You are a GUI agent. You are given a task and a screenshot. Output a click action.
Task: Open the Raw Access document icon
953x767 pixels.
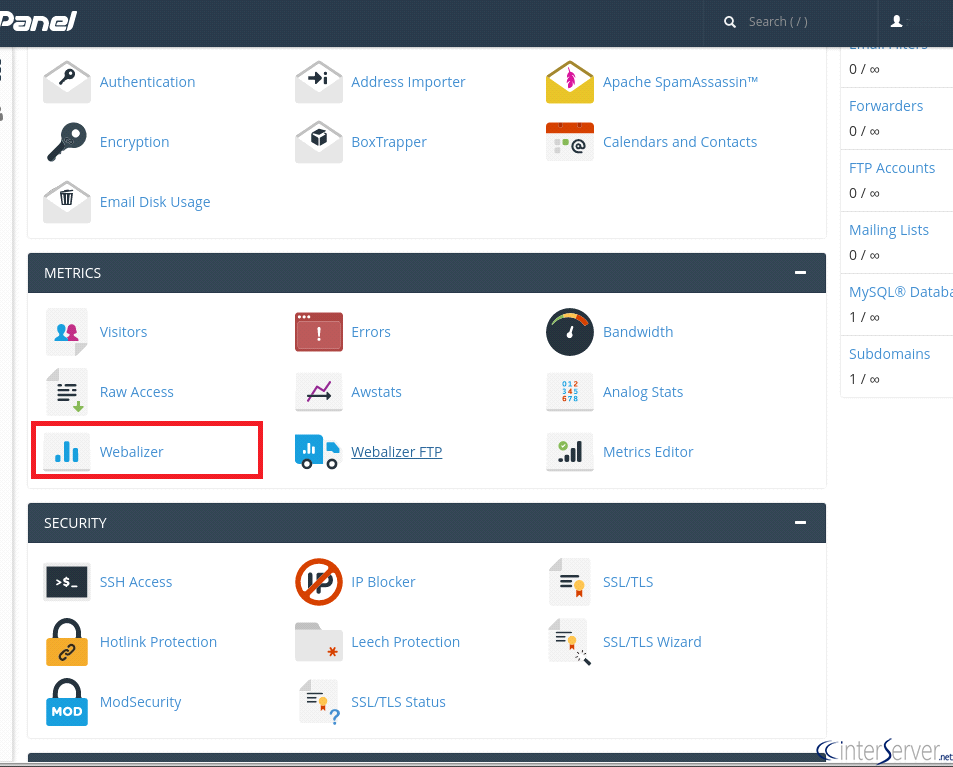point(67,392)
